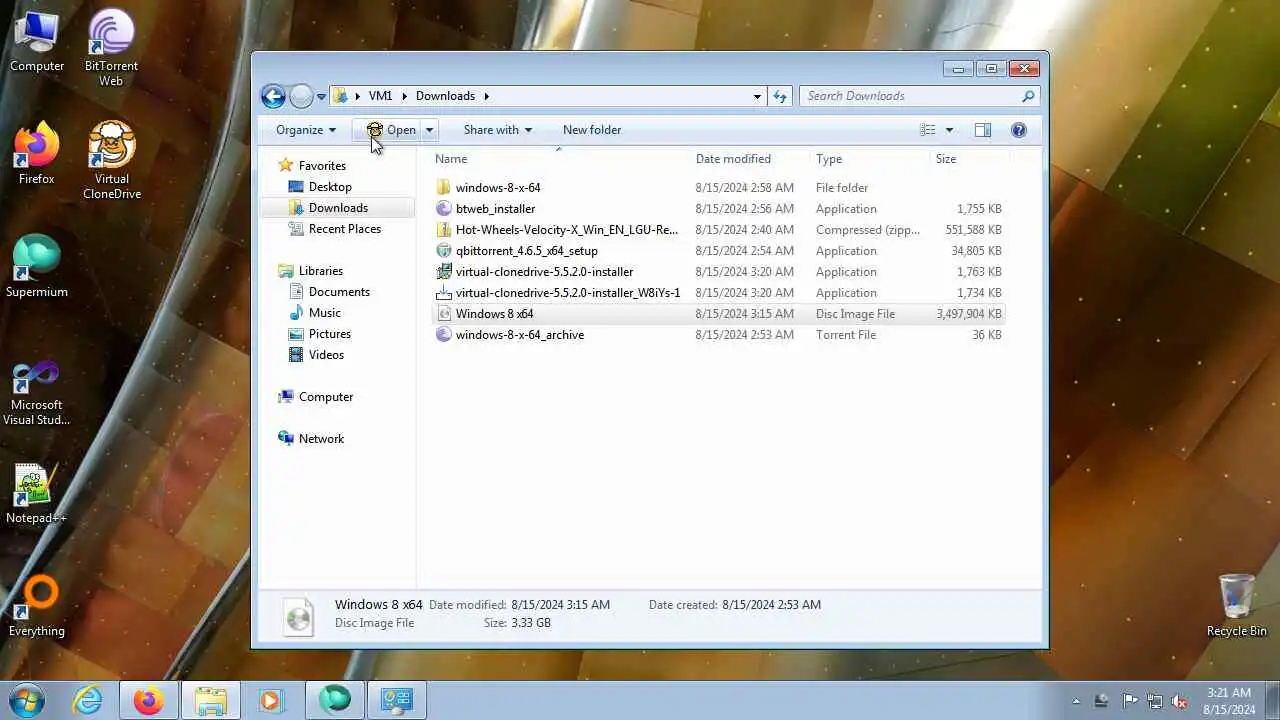
Task: Open Everything search desktop shortcut
Action: tap(37, 607)
